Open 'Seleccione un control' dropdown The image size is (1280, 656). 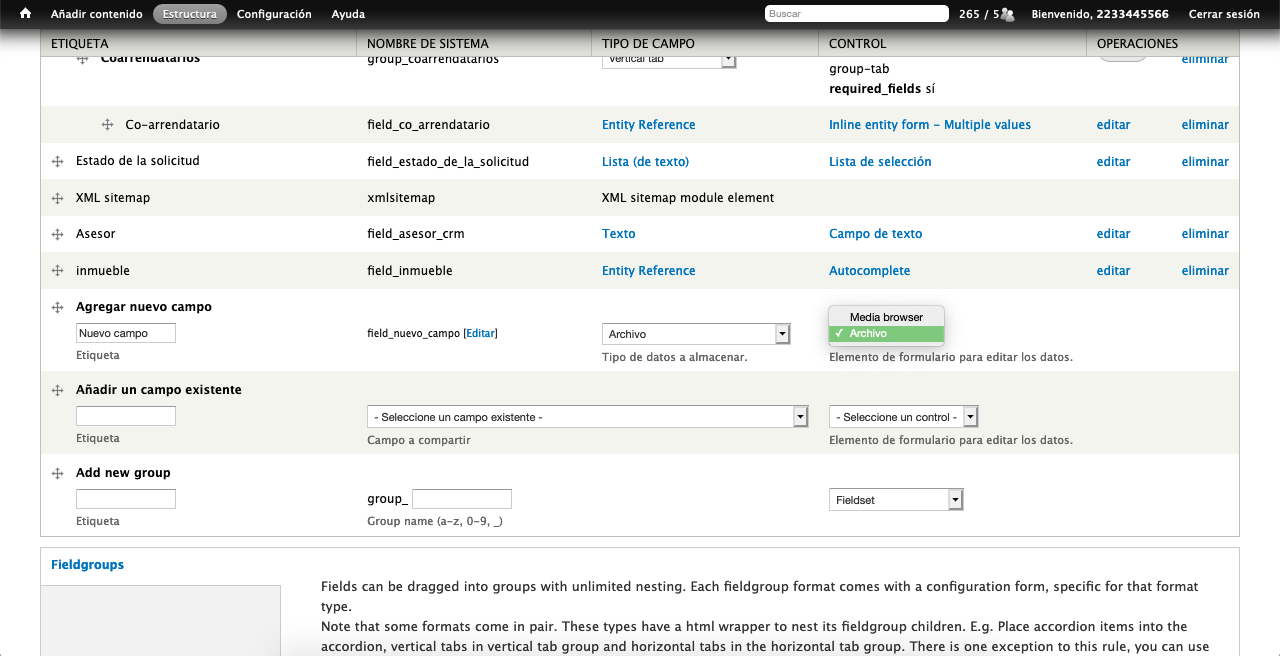coord(902,417)
